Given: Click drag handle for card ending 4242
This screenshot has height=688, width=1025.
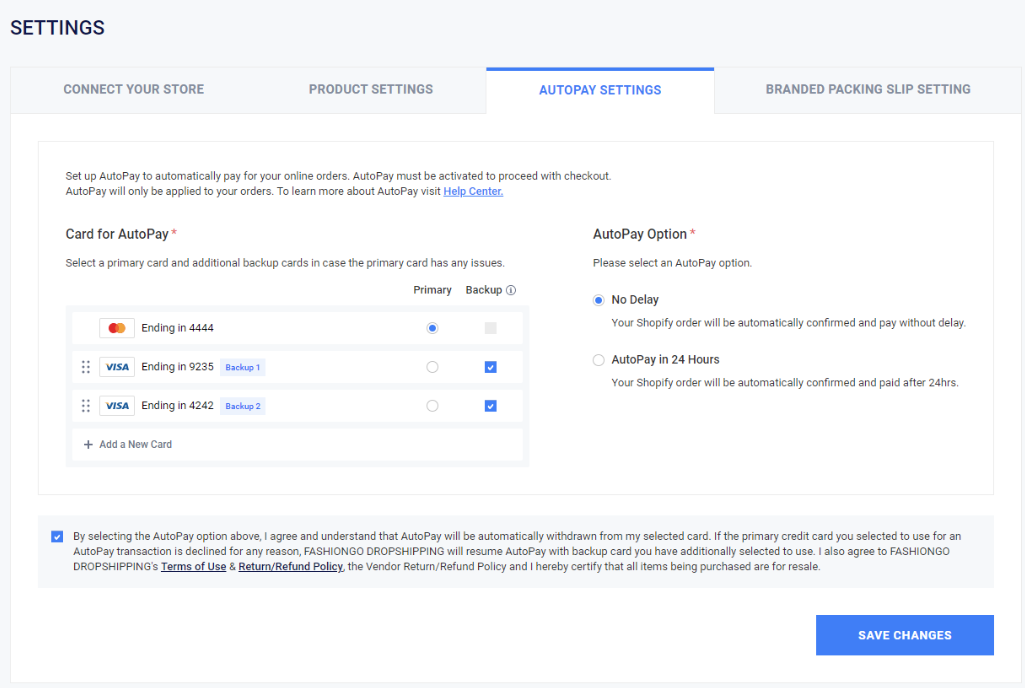Looking at the screenshot, I should pyautogui.click(x=86, y=406).
